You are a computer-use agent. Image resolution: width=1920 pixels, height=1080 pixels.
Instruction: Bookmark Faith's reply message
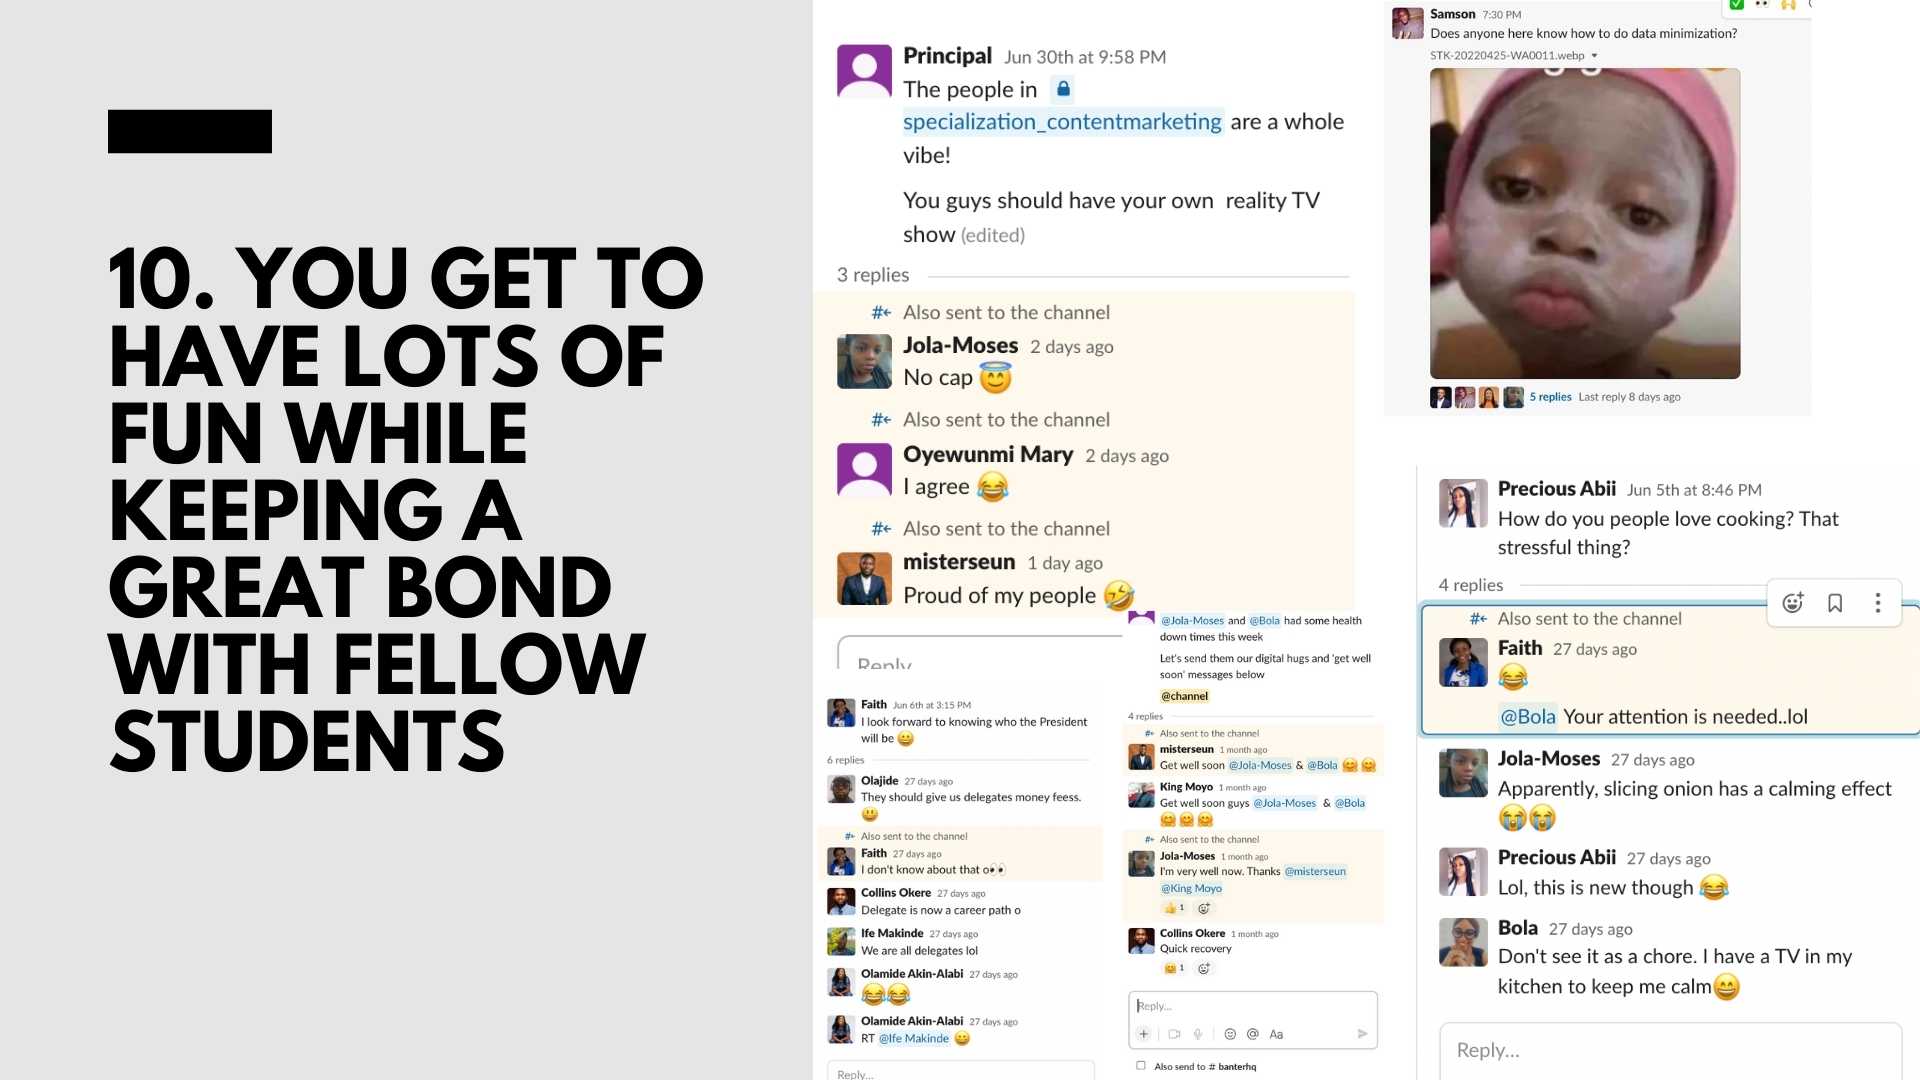pyautogui.click(x=1835, y=603)
